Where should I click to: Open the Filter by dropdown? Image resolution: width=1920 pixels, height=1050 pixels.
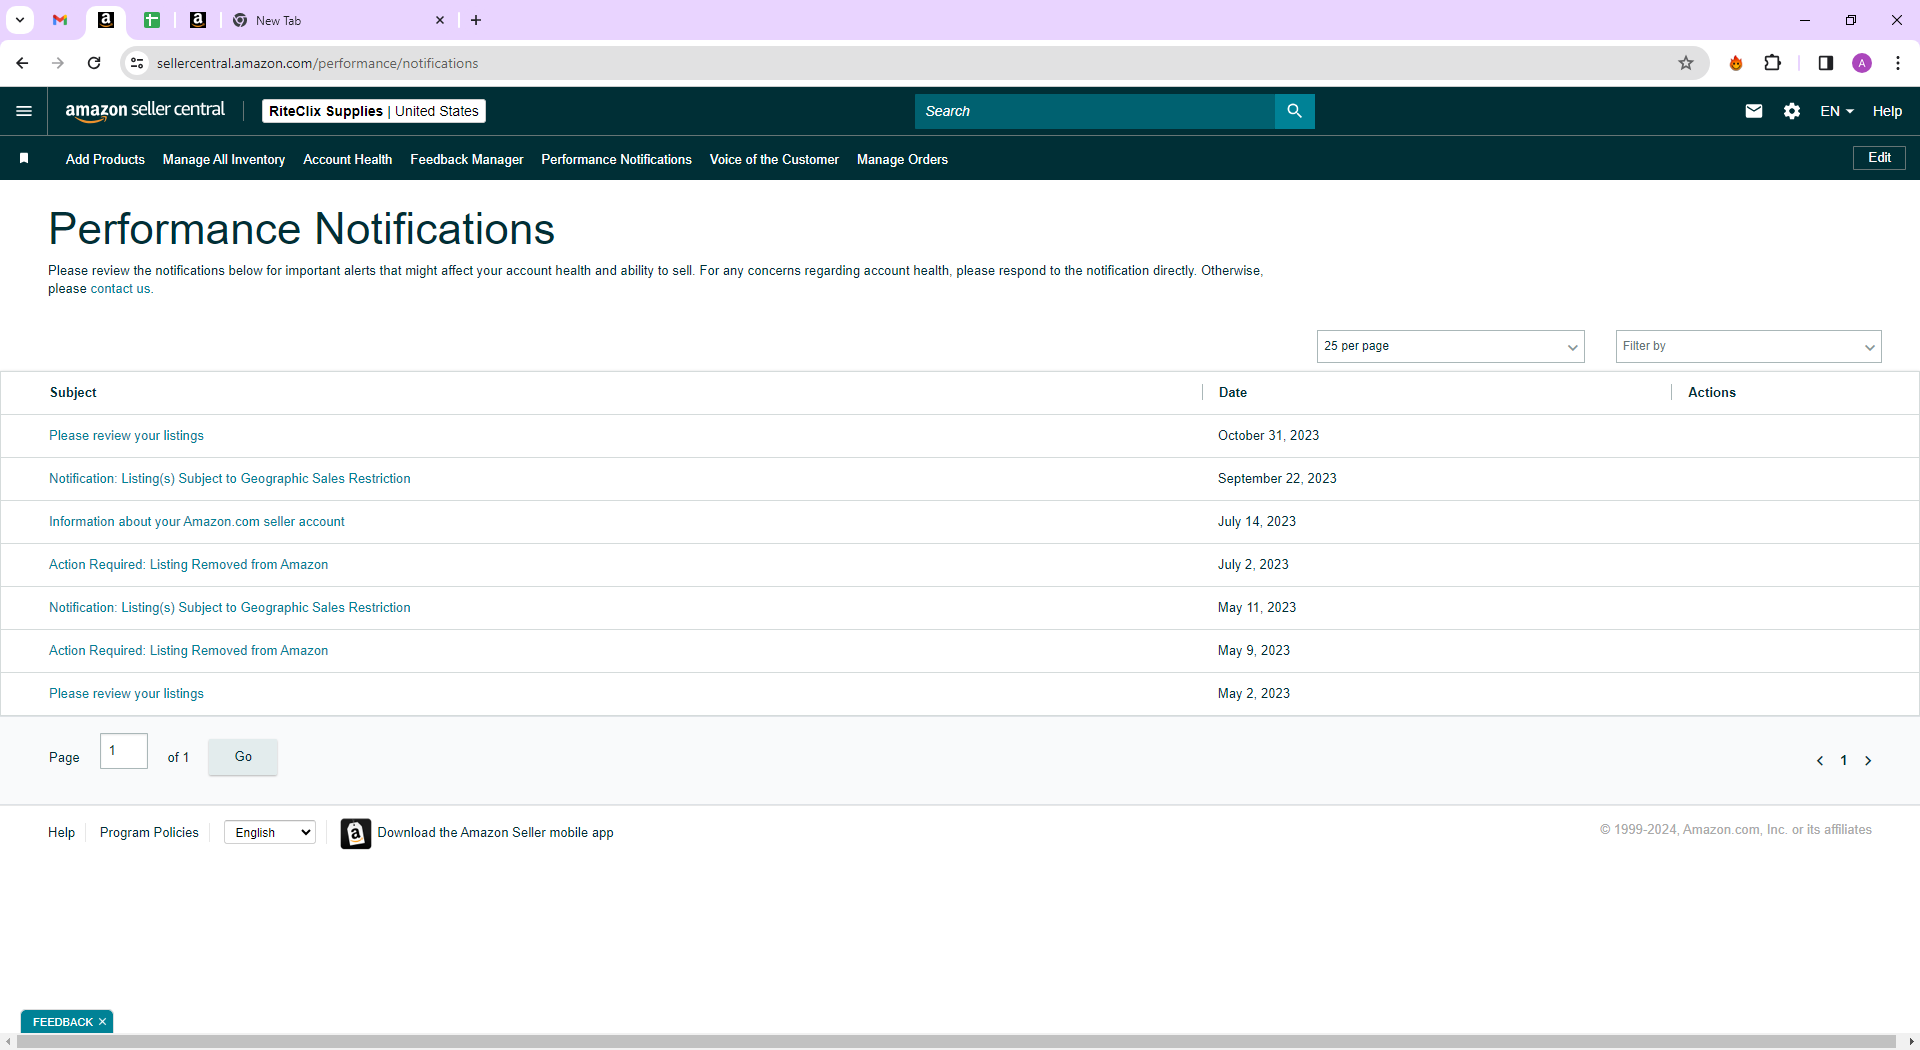[x=1748, y=346]
